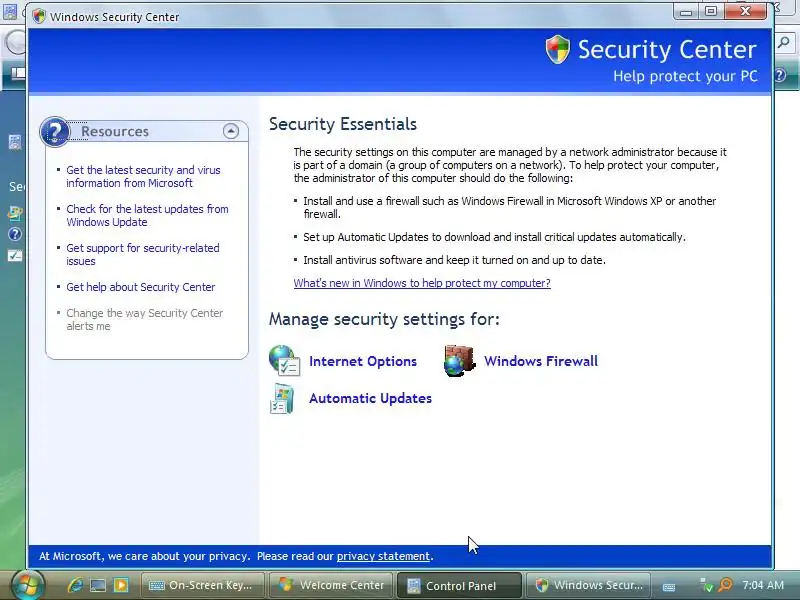The height and width of the screenshot is (600, 800).
Task: Open Get help about Security Center
Action: tap(141, 287)
